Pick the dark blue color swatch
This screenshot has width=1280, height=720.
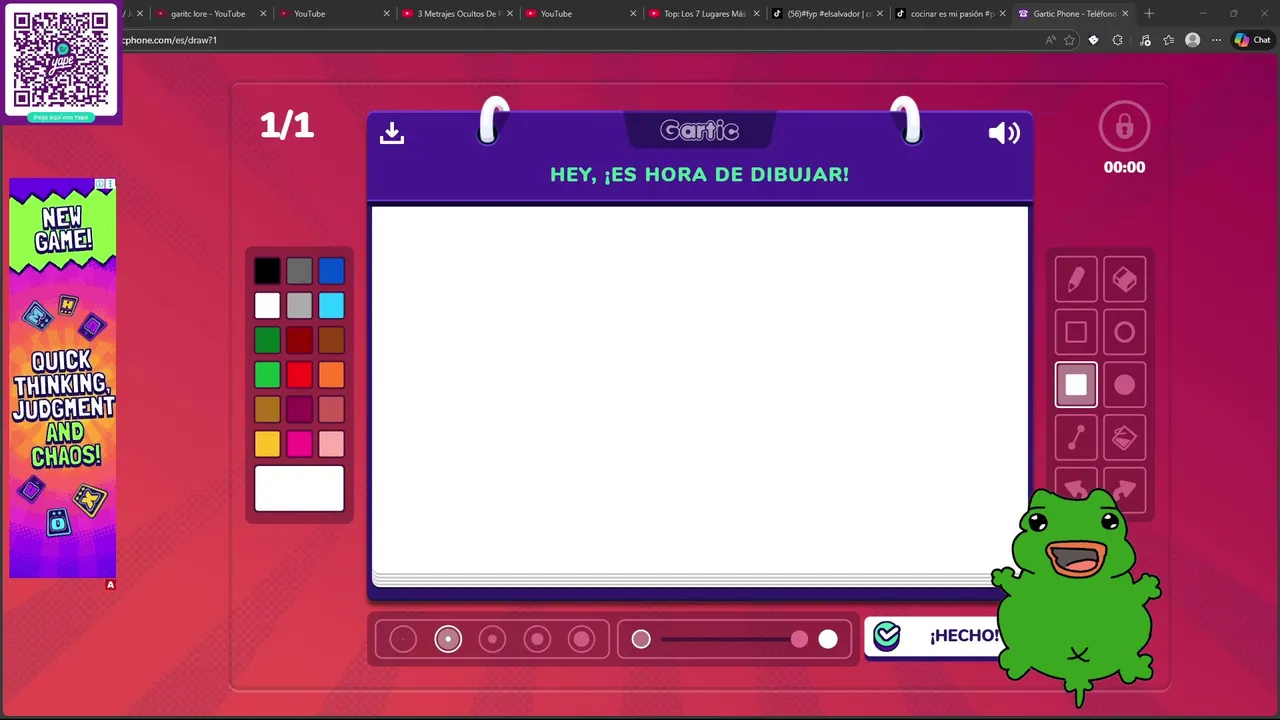click(x=331, y=271)
